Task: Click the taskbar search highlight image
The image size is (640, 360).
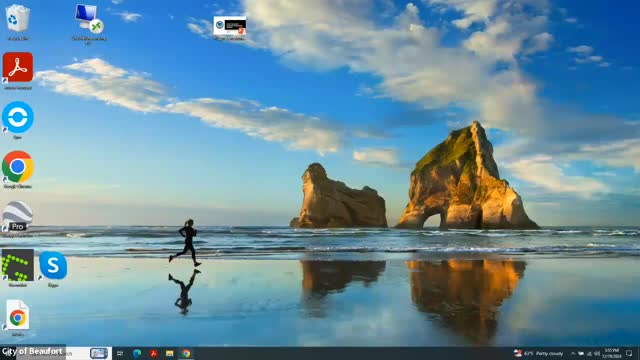Action: coord(99,353)
